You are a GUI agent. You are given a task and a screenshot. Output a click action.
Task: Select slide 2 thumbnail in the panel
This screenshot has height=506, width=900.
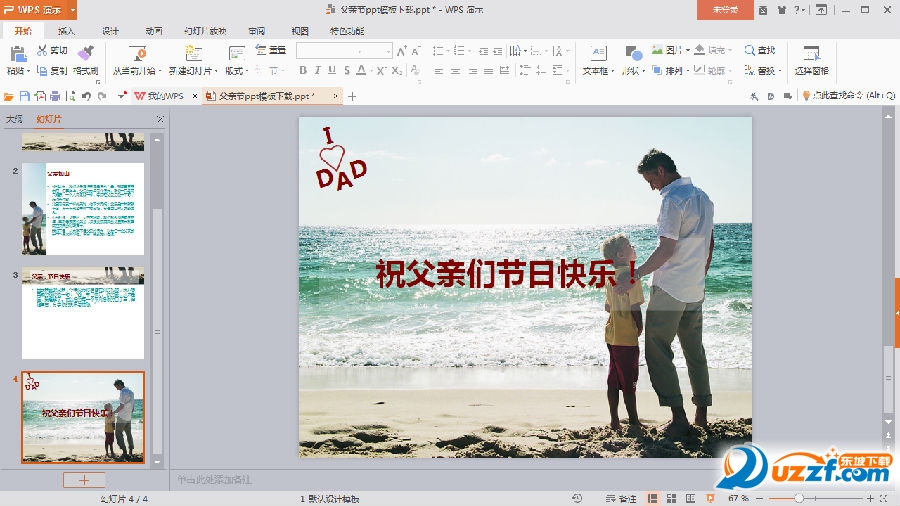coord(83,208)
